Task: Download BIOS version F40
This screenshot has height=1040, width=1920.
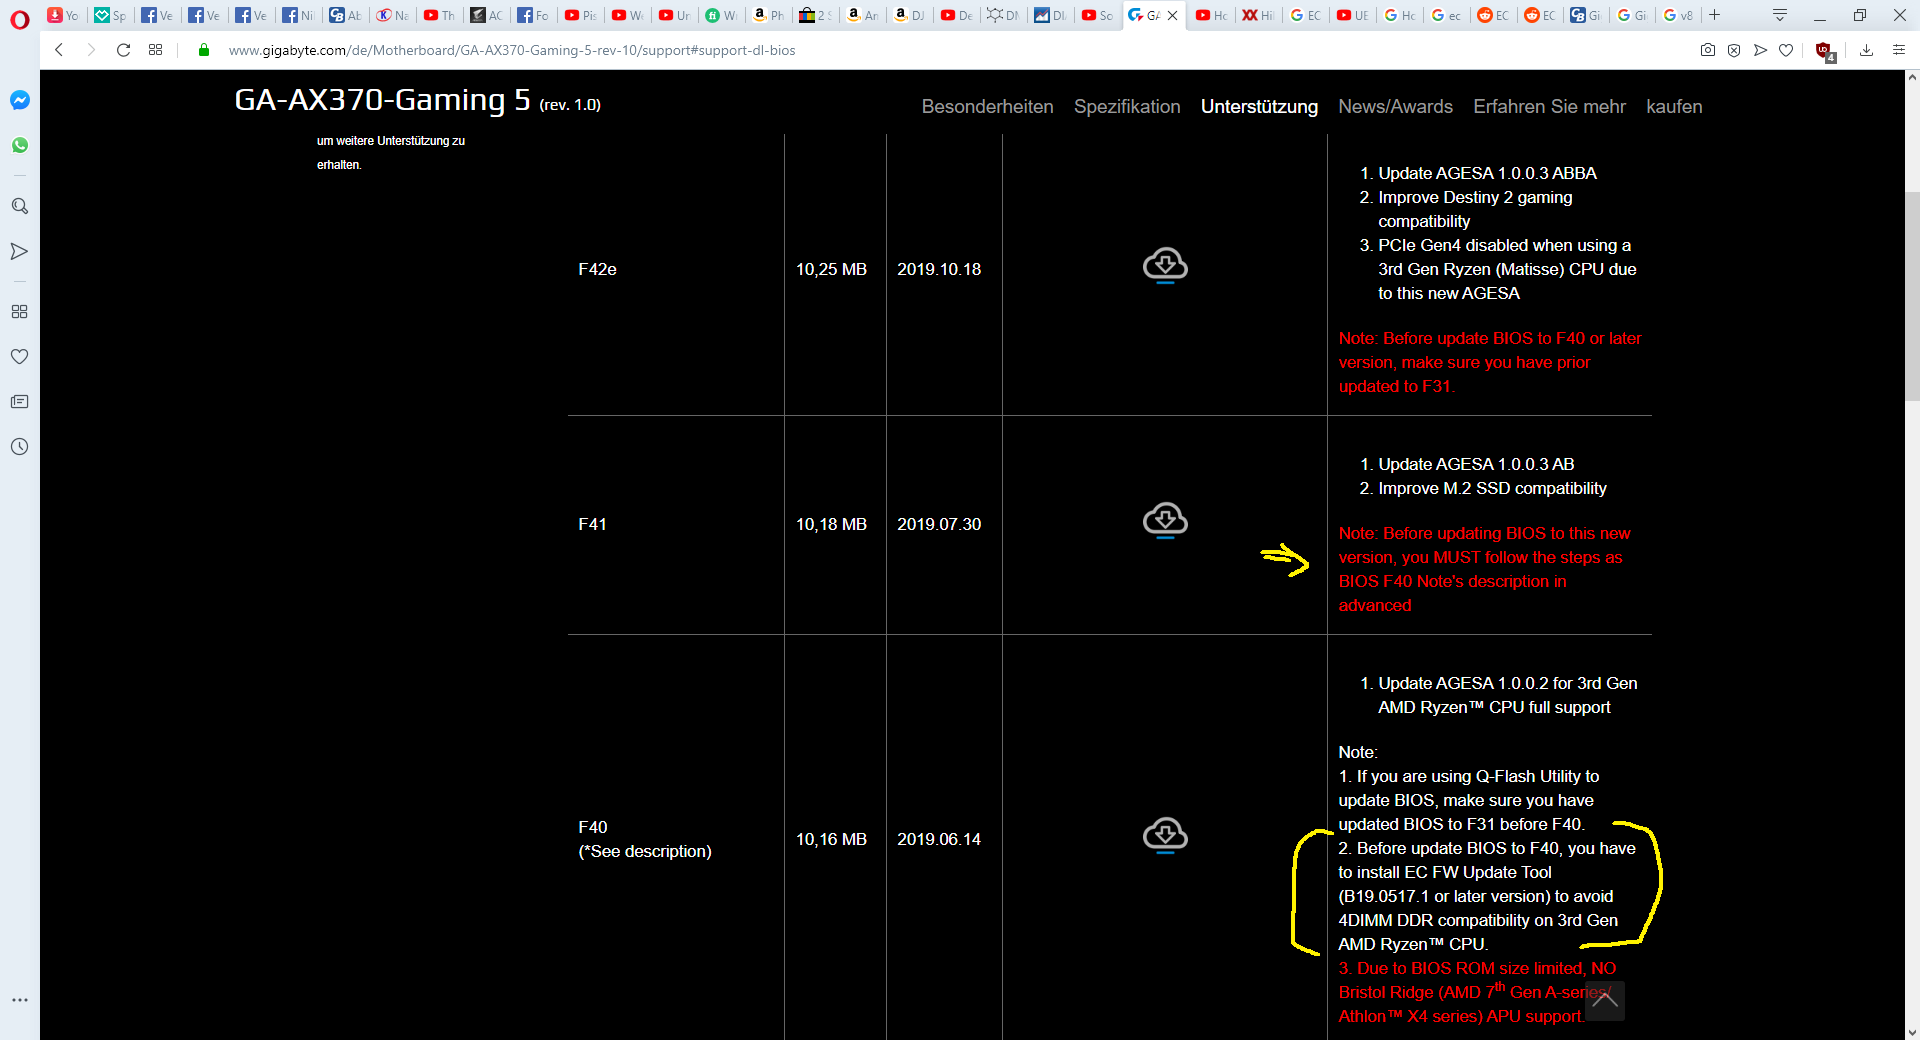Action: tap(1165, 836)
